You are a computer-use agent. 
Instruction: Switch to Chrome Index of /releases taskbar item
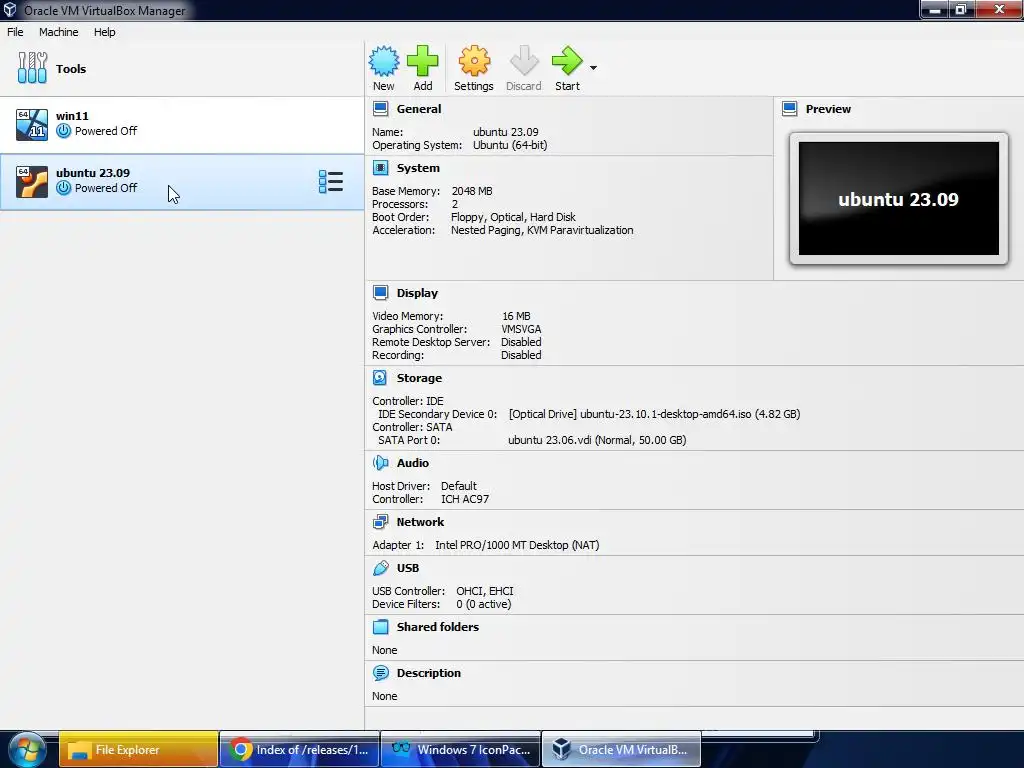299,749
